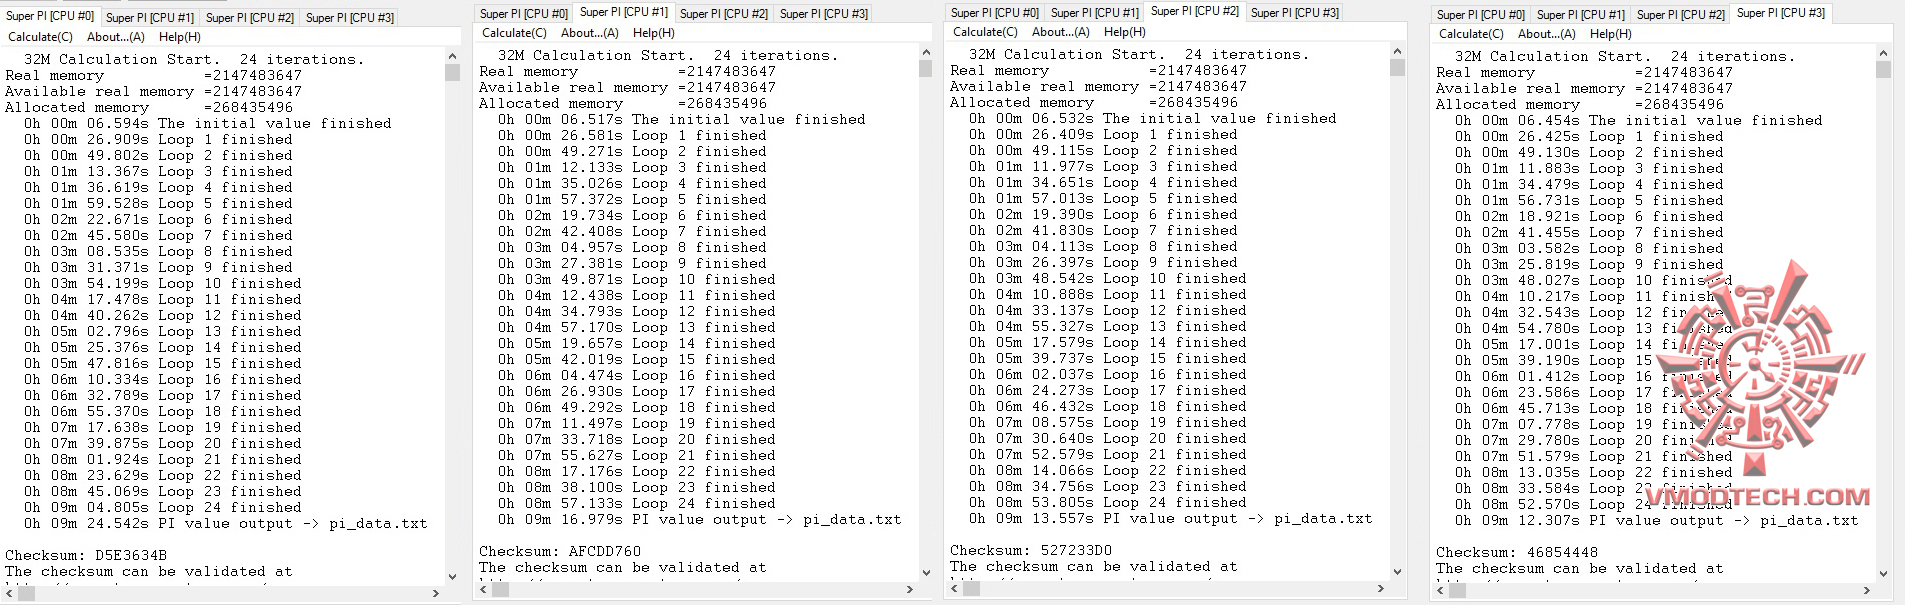Click scroll-right arrow in the 46854448 window

click(1867, 591)
